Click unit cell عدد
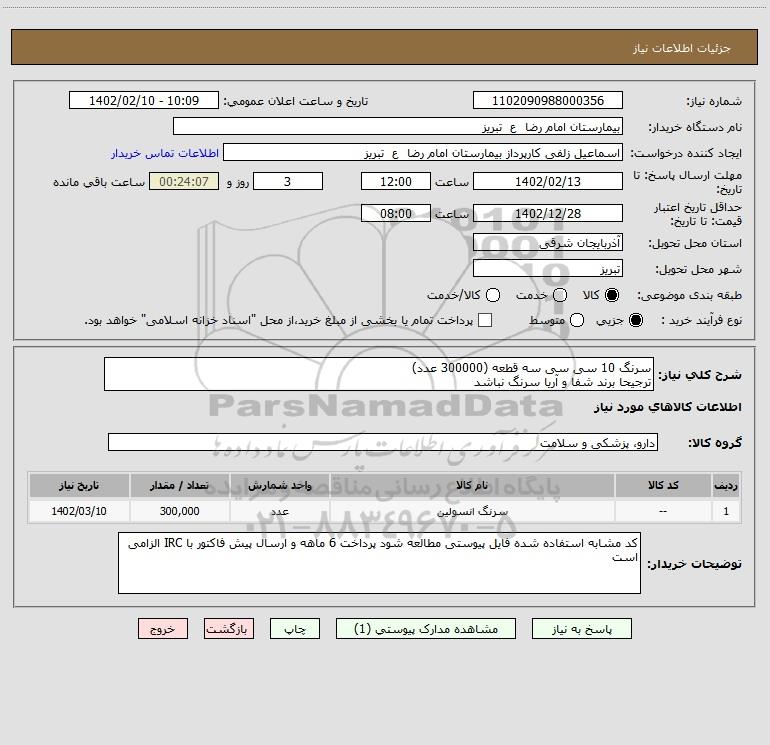 pos(279,511)
